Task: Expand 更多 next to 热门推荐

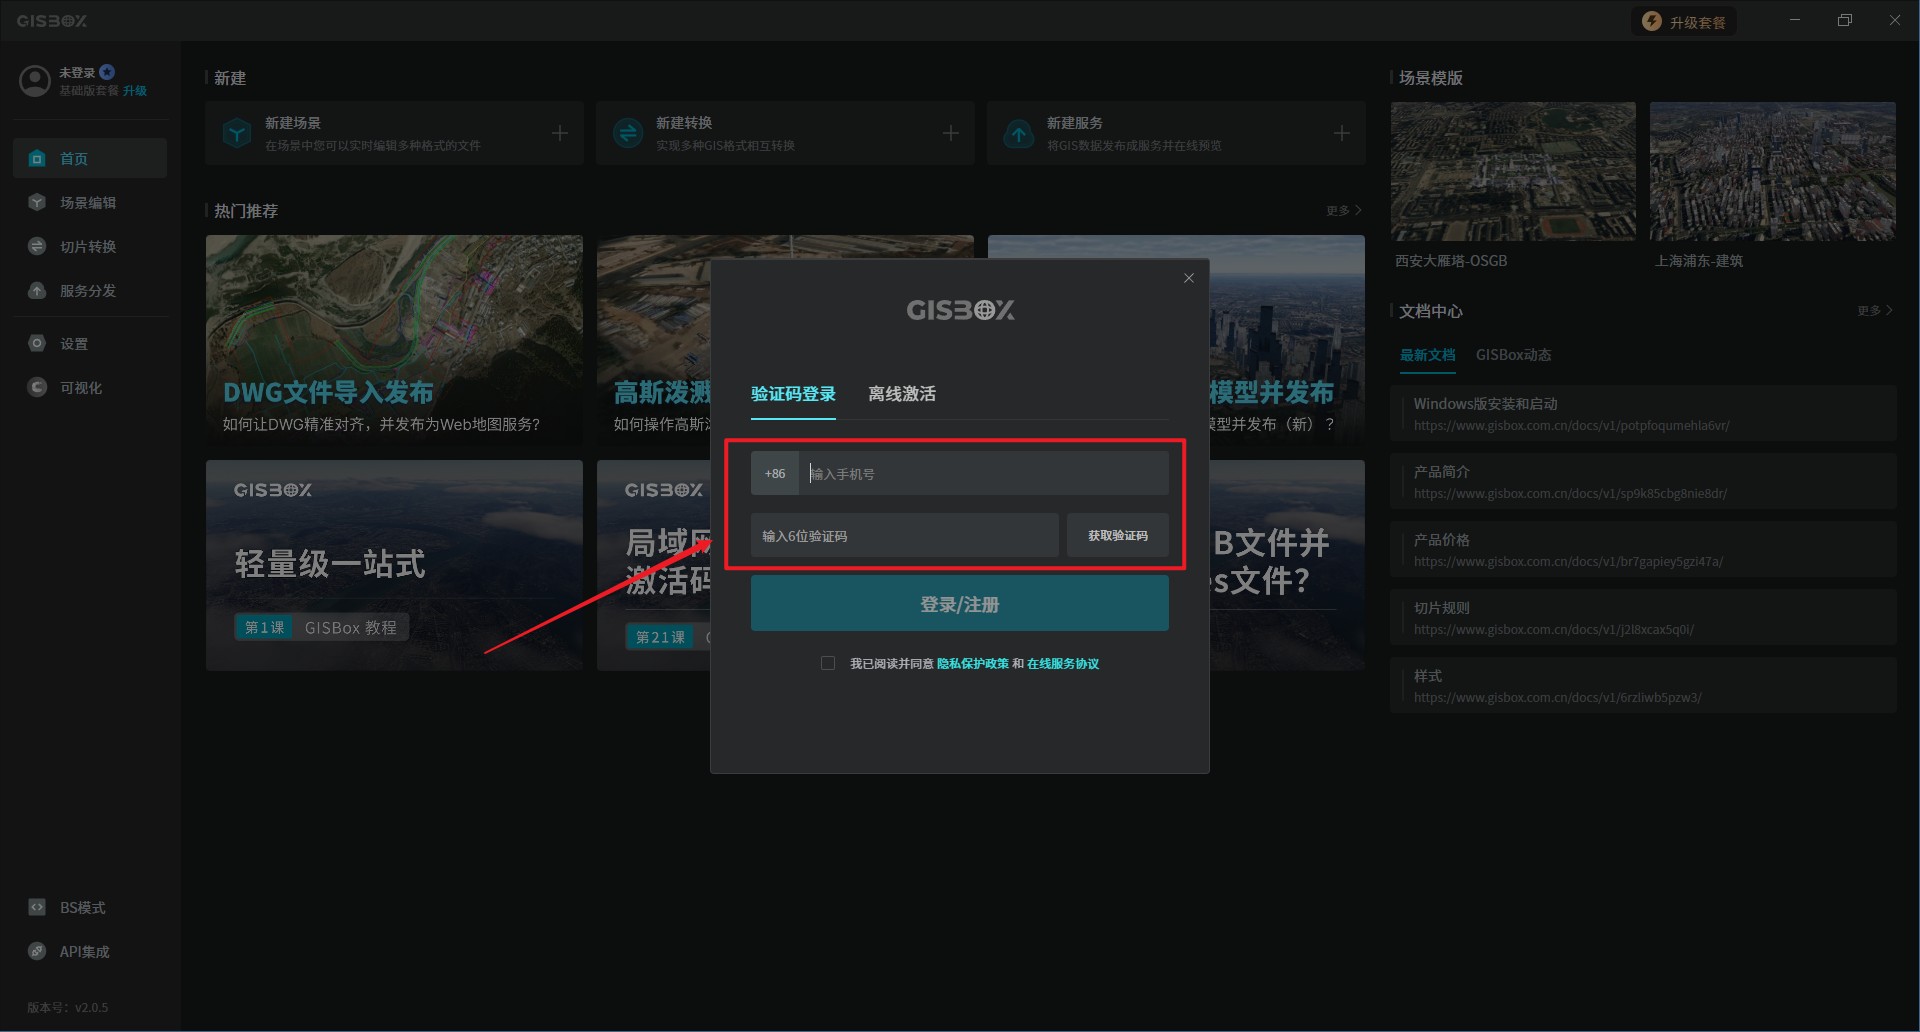Action: click(x=1344, y=211)
